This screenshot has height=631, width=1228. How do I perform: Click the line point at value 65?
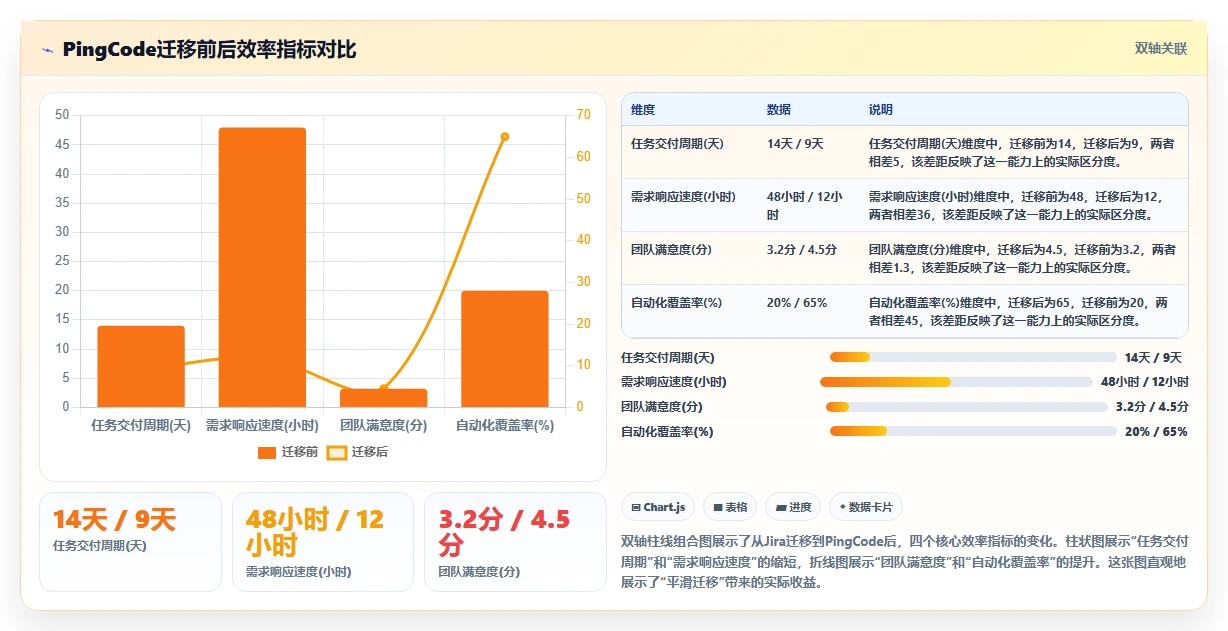504,137
